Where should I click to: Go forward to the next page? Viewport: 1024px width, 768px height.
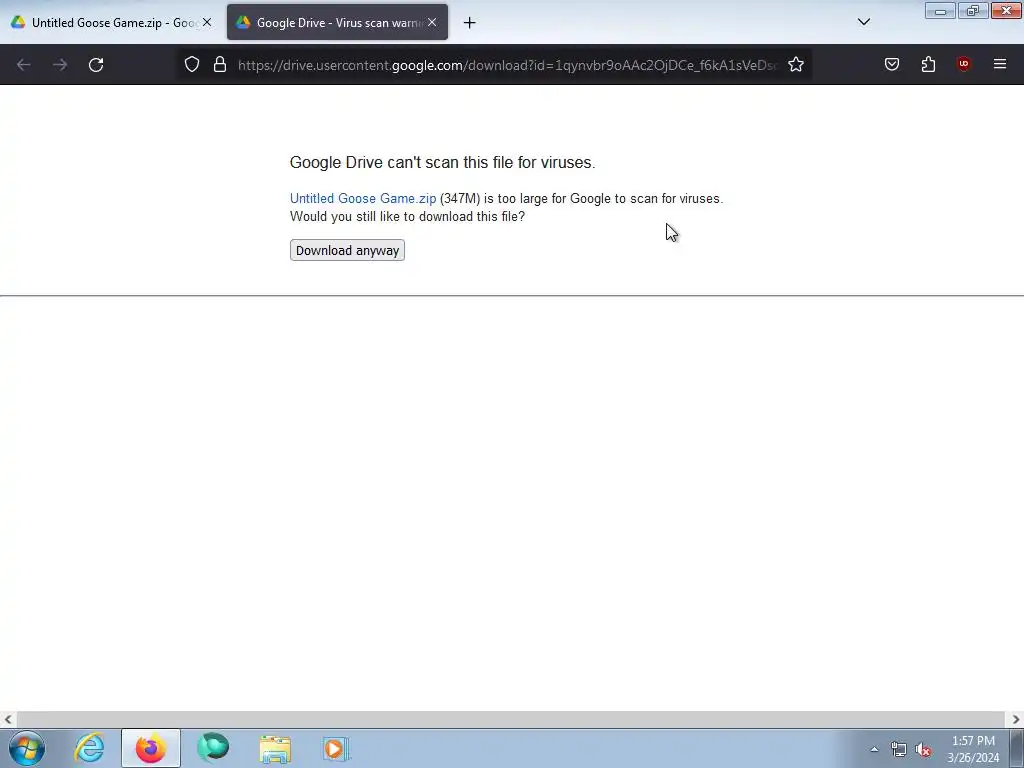point(59,65)
